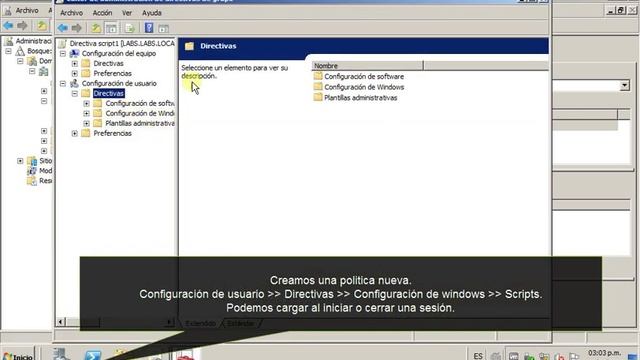Select Configuración del equipo in the tree
Viewport: 640px width, 360px height.
(118, 53)
